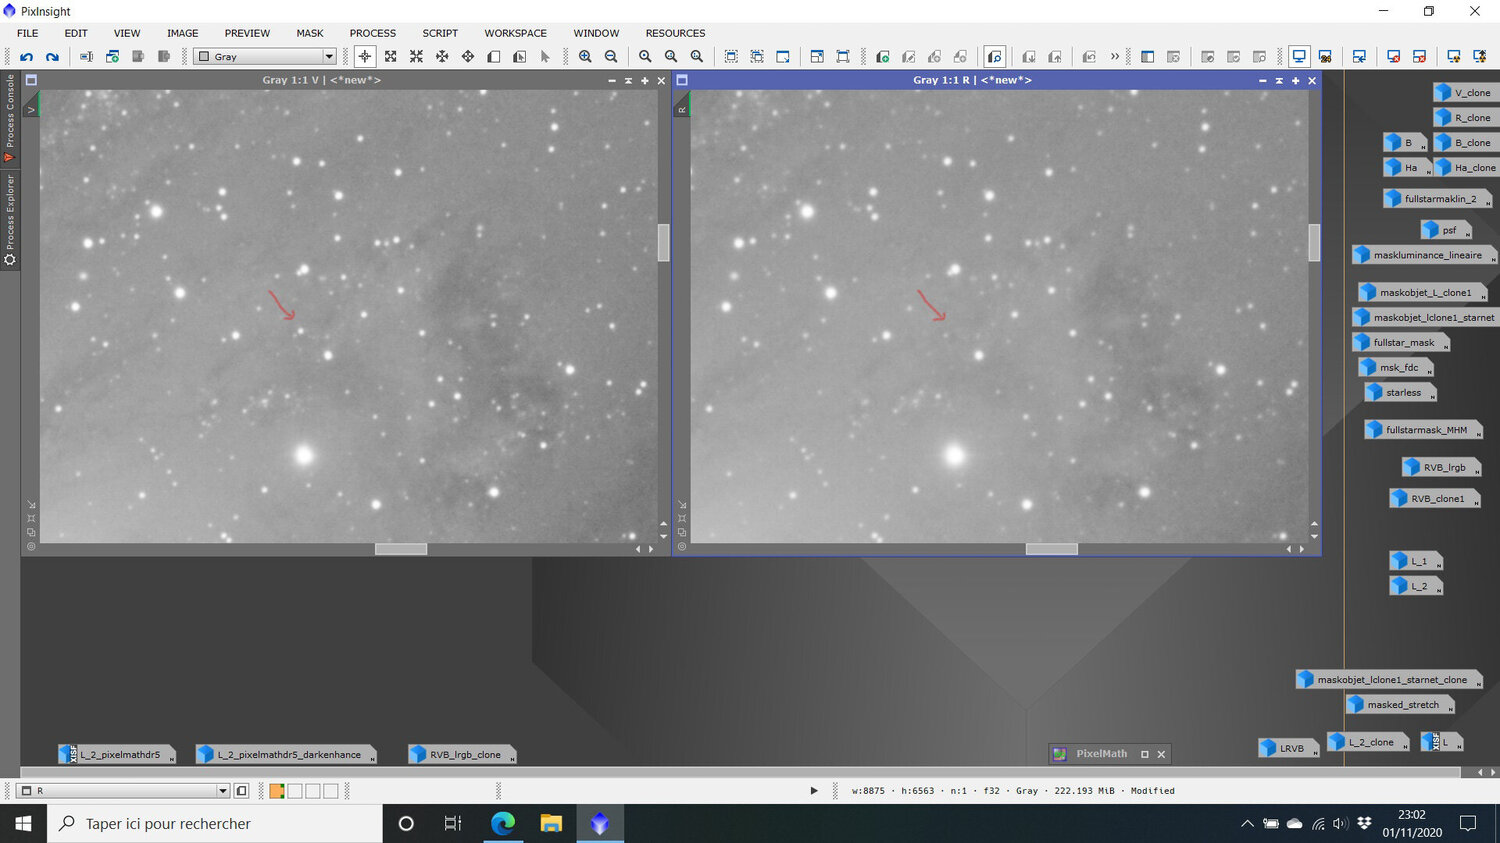Image resolution: width=1500 pixels, height=843 pixels.
Task: Select the fullstarmask_MHM image icon
Action: point(1423,430)
